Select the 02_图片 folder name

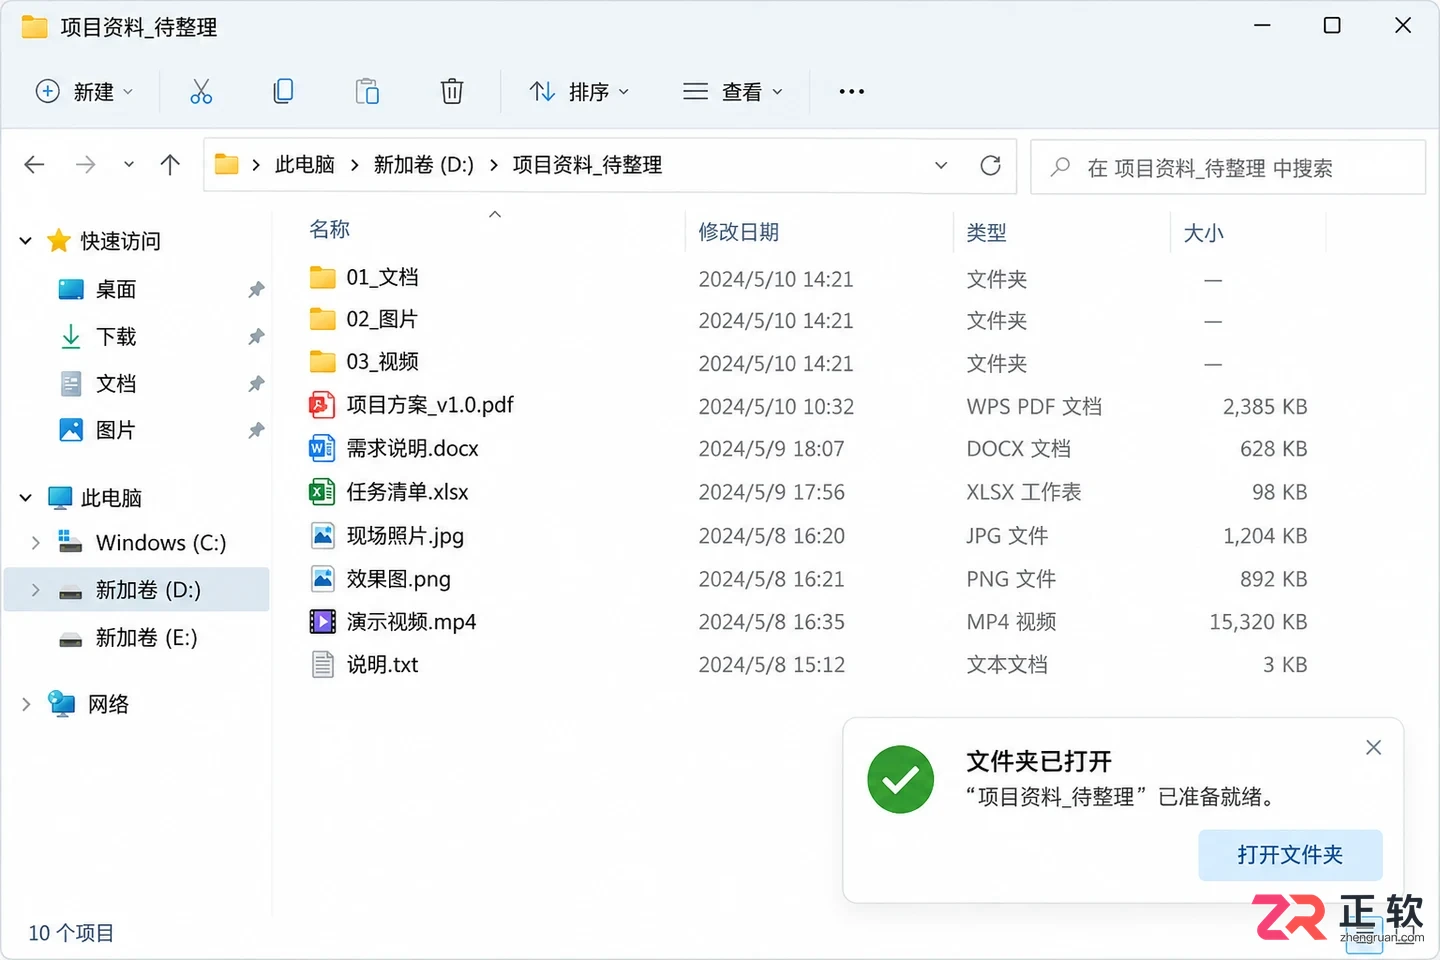pos(382,320)
